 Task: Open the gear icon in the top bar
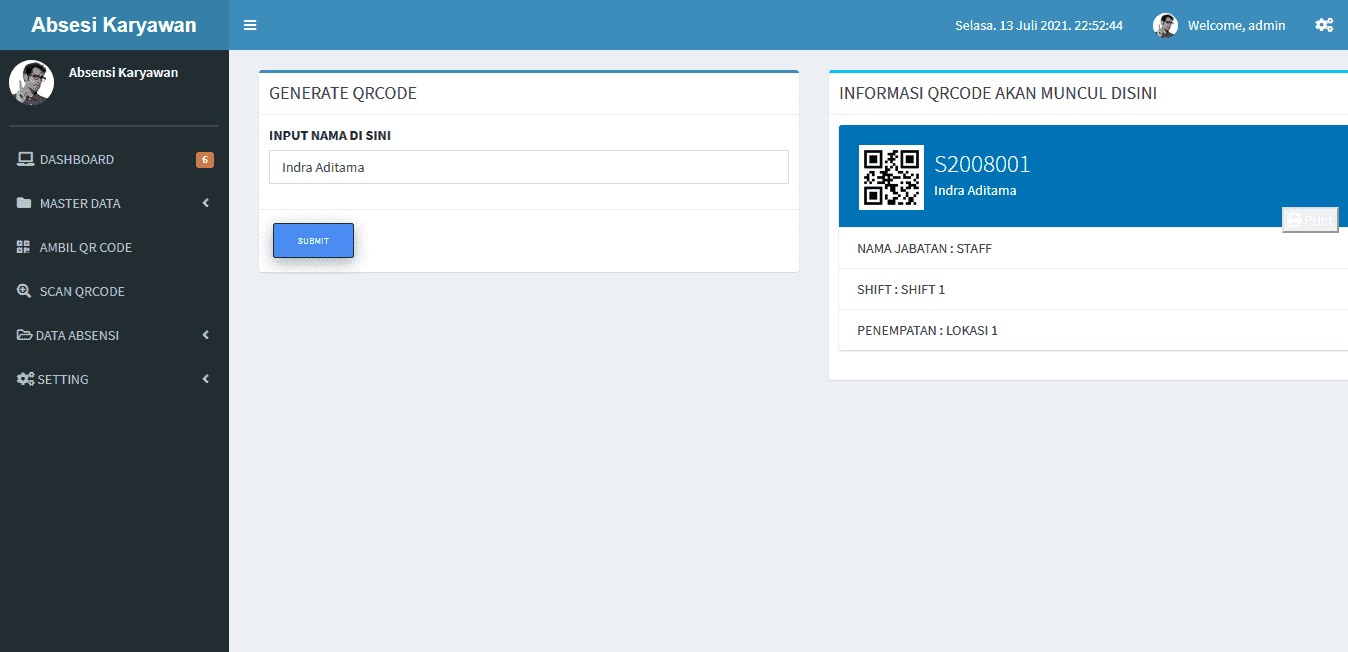[1324, 24]
